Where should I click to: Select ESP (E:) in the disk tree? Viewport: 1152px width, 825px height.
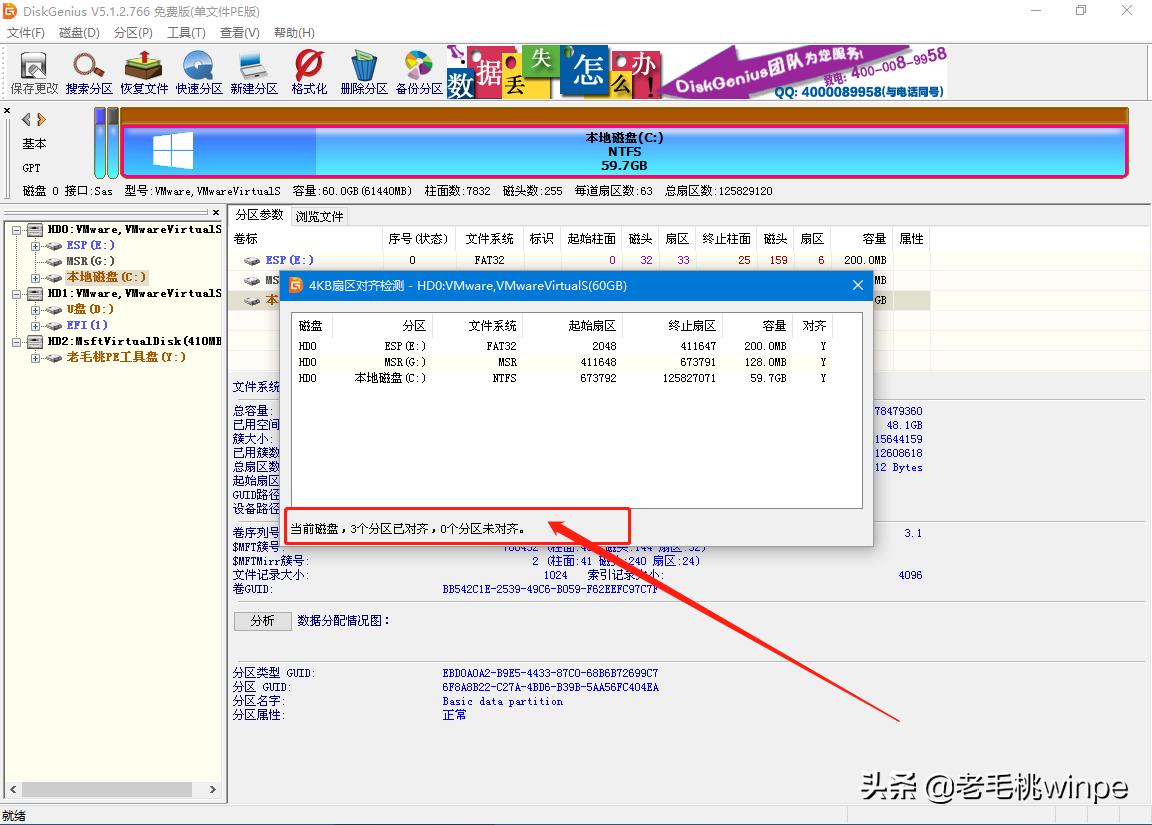[x=90, y=245]
